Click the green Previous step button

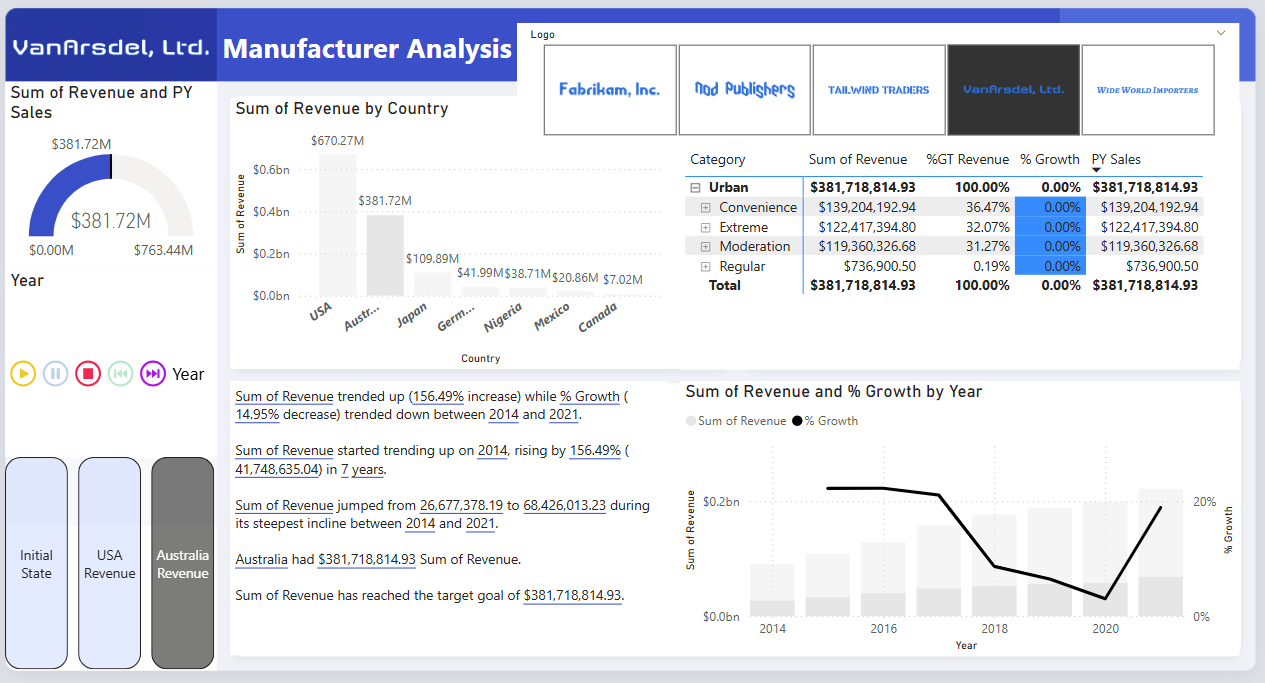pyautogui.click(x=120, y=374)
